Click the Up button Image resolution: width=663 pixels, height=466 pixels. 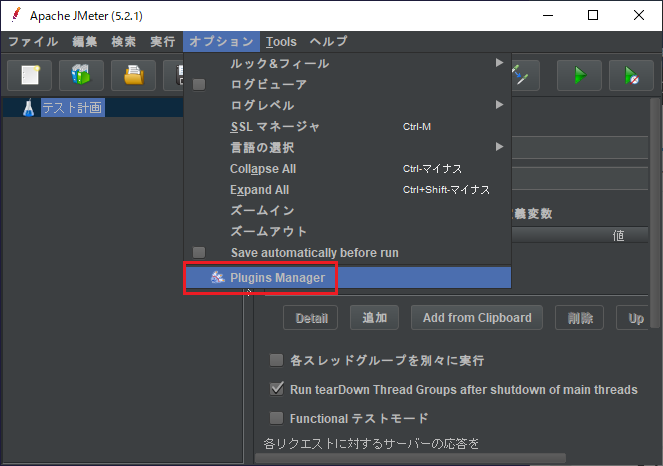tap(633, 318)
